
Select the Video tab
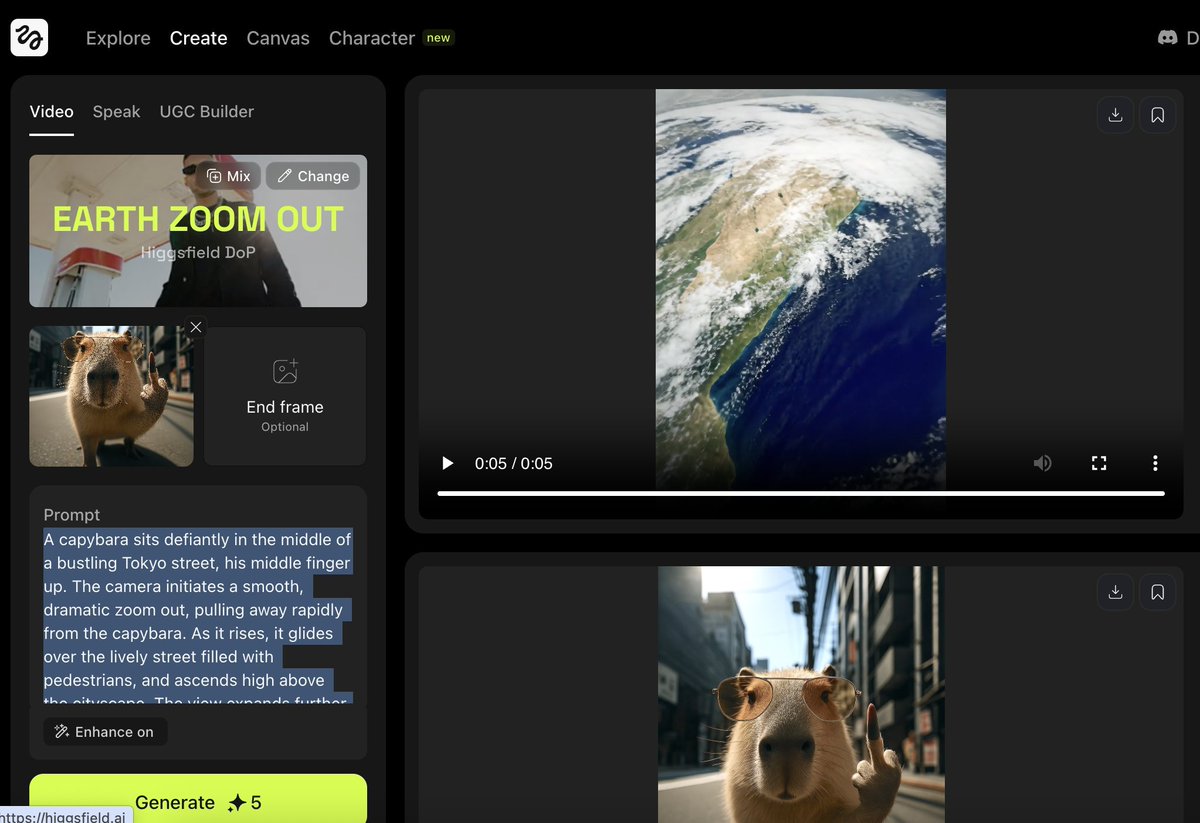(x=51, y=112)
